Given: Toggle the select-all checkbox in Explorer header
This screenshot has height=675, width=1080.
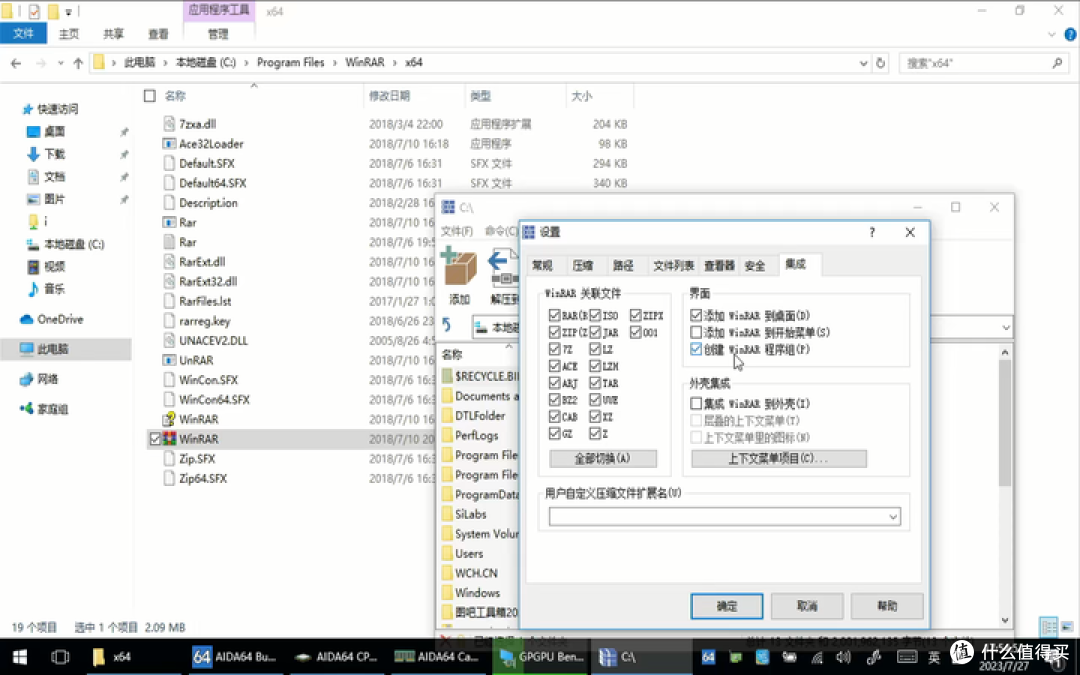Looking at the screenshot, I should coord(149,96).
